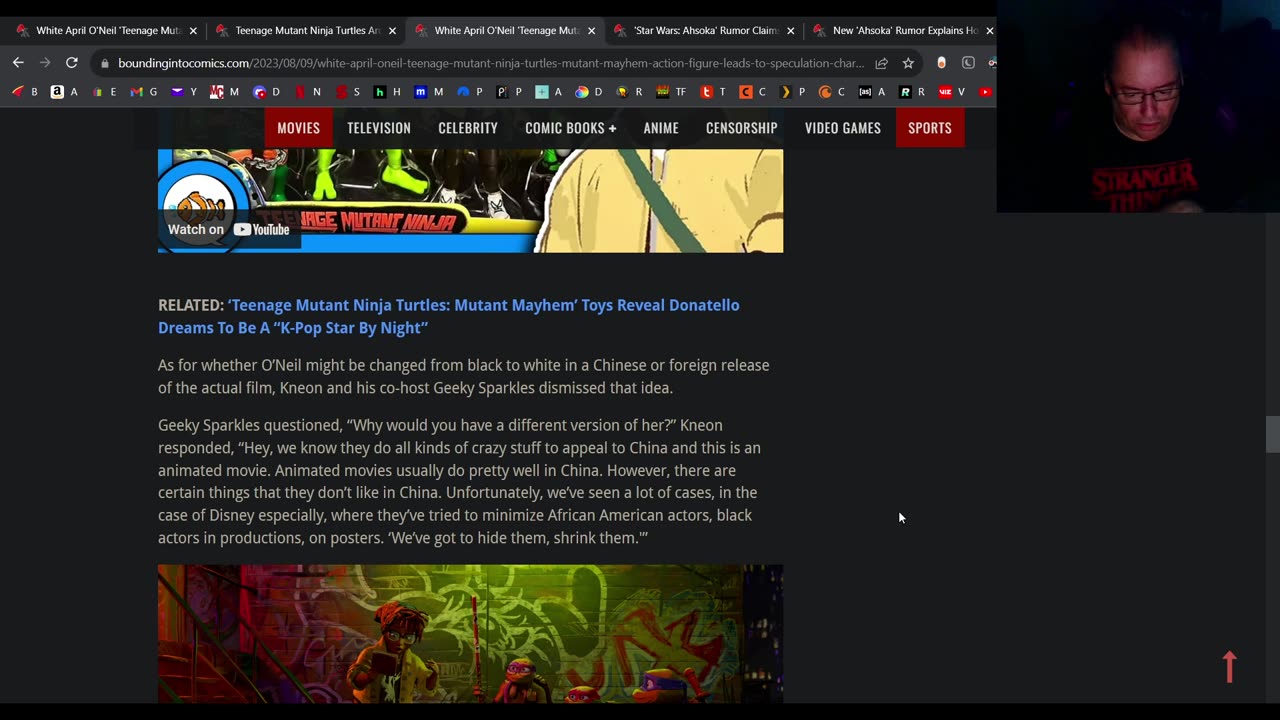Viewport: 1280px width, 720px height.
Task: Open the blue 'm' bookmark labeled M
Action: [x=428, y=92]
